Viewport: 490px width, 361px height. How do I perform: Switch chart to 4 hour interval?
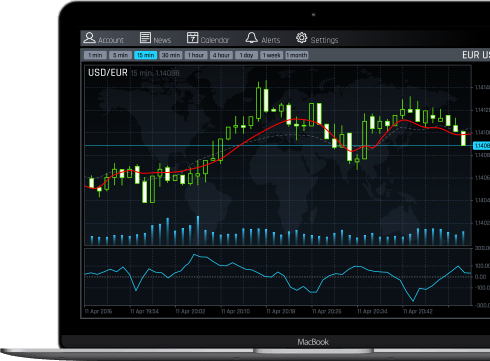click(221, 55)
